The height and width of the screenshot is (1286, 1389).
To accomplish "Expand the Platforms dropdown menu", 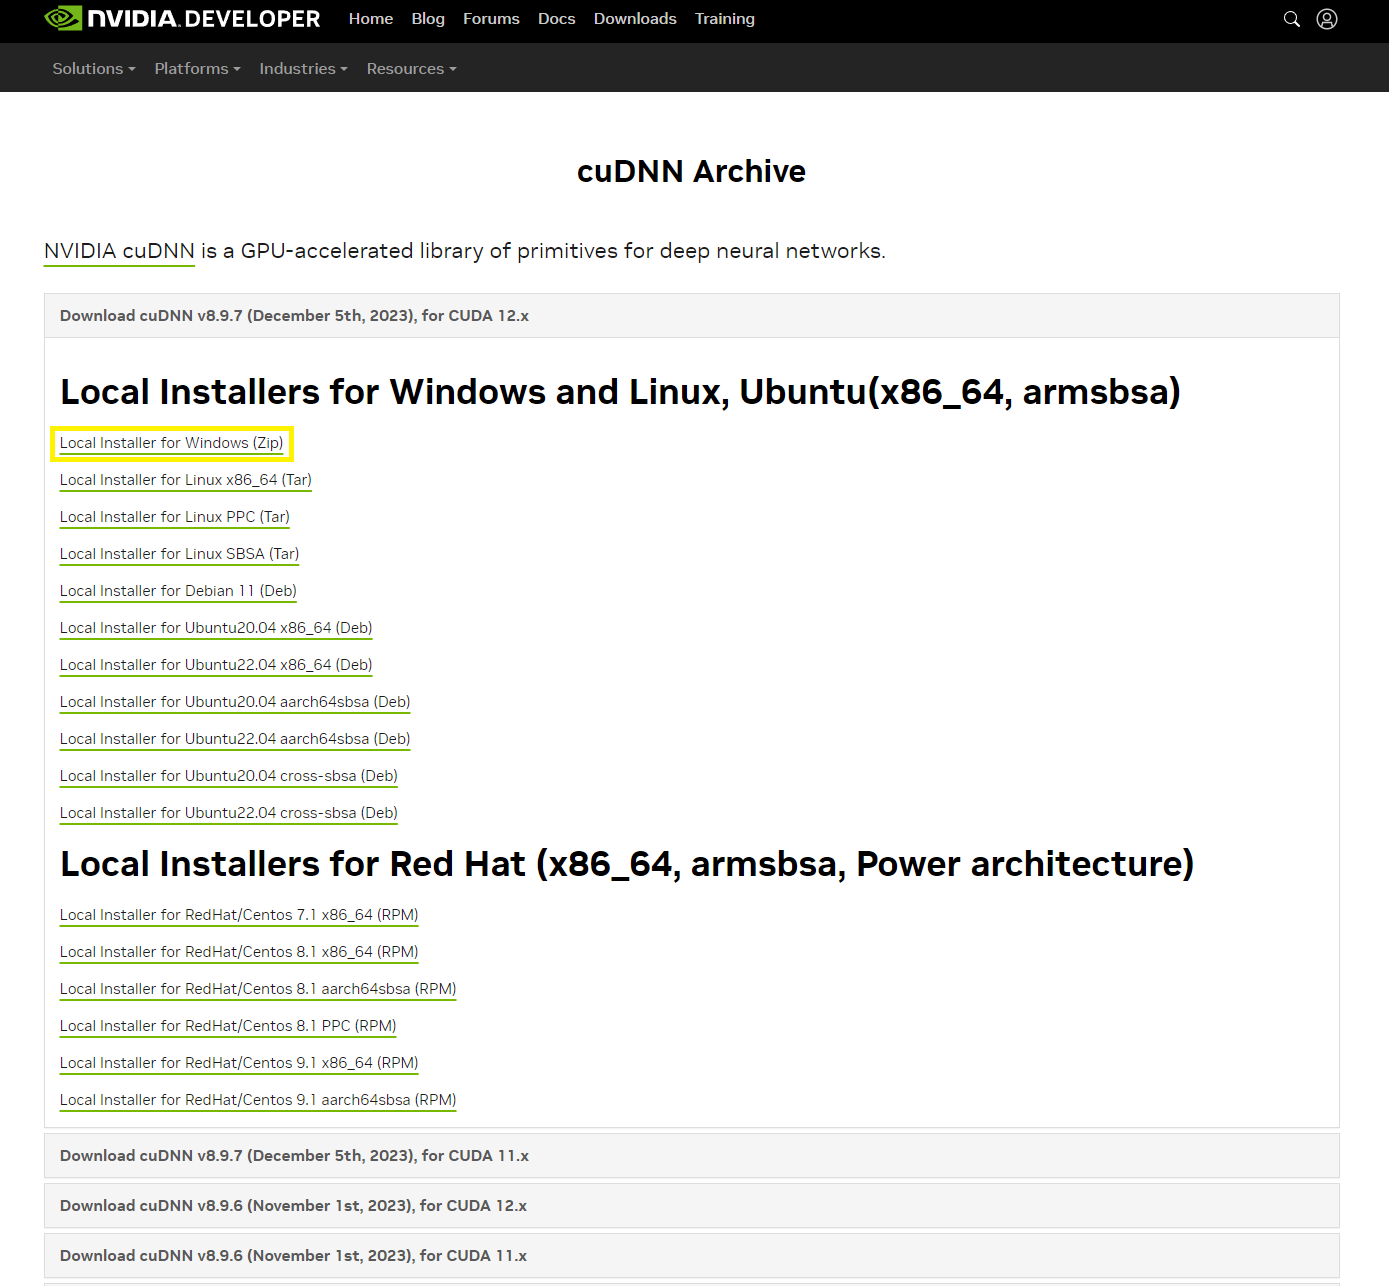I will point(198,69).
